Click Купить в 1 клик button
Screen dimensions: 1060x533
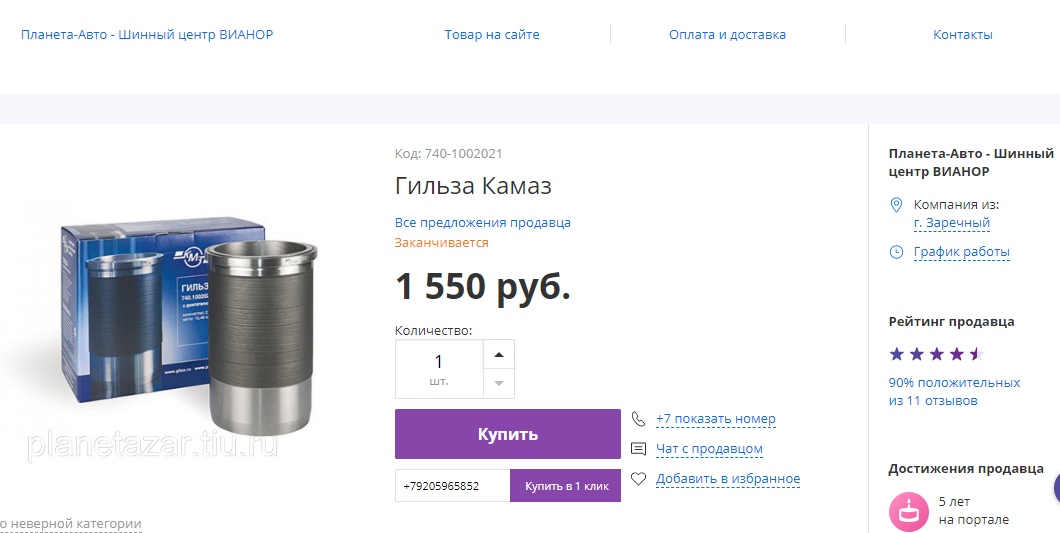click(566, 486)
